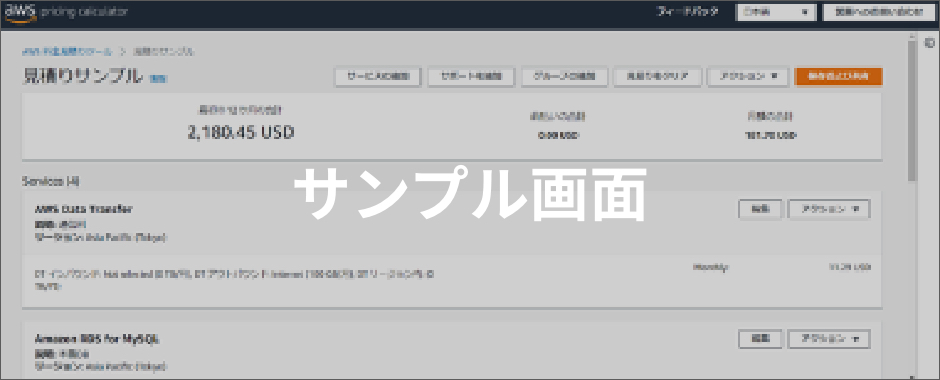940x380 pixels.
Task: Select the AWS Data Transfer service title
Action: [83, 209]
